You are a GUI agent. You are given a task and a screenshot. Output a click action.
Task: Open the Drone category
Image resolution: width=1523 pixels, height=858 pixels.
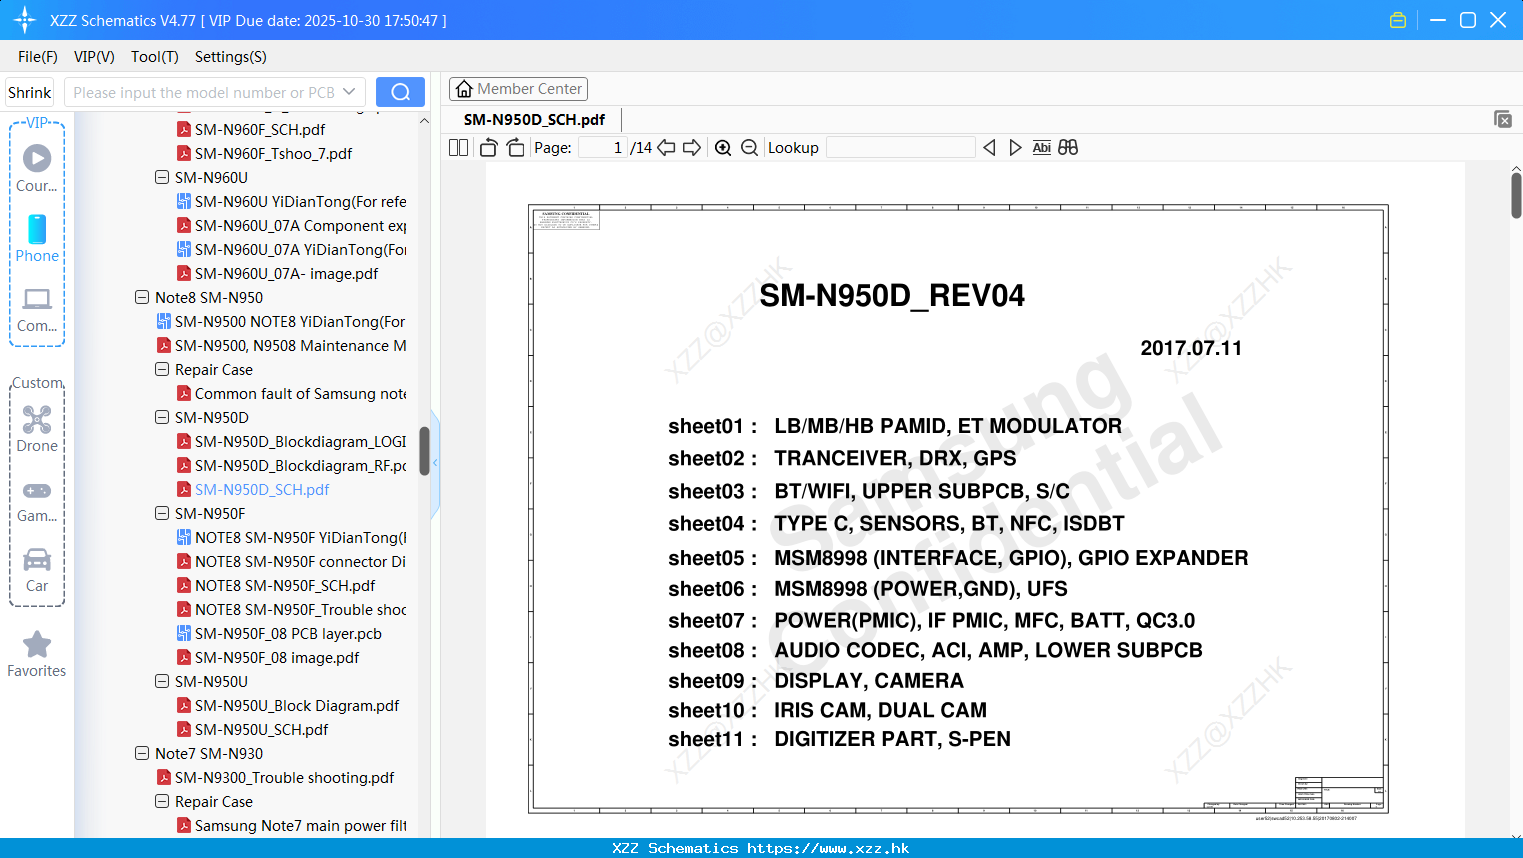(x=37, y=429)
